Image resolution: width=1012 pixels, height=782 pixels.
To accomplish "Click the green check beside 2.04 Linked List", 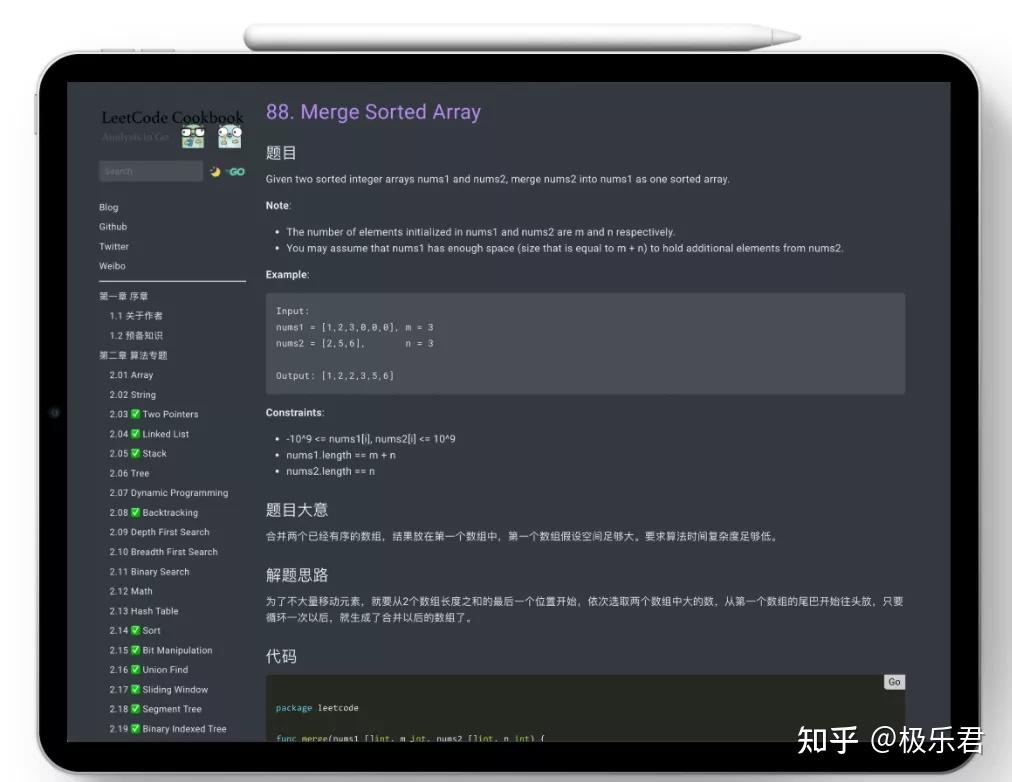I will [x=134, y=433].
